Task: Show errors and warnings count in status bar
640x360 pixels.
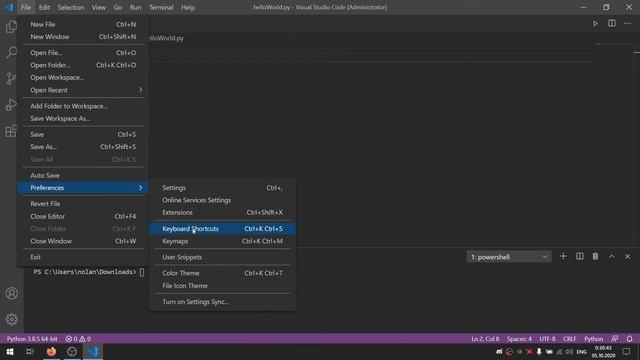Action: (78, 339)
